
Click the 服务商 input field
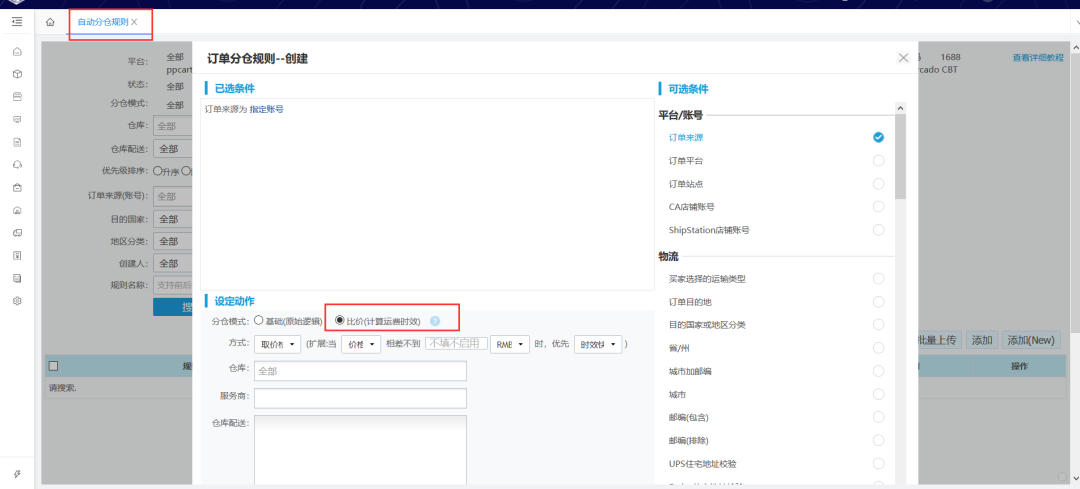point(360,398)
